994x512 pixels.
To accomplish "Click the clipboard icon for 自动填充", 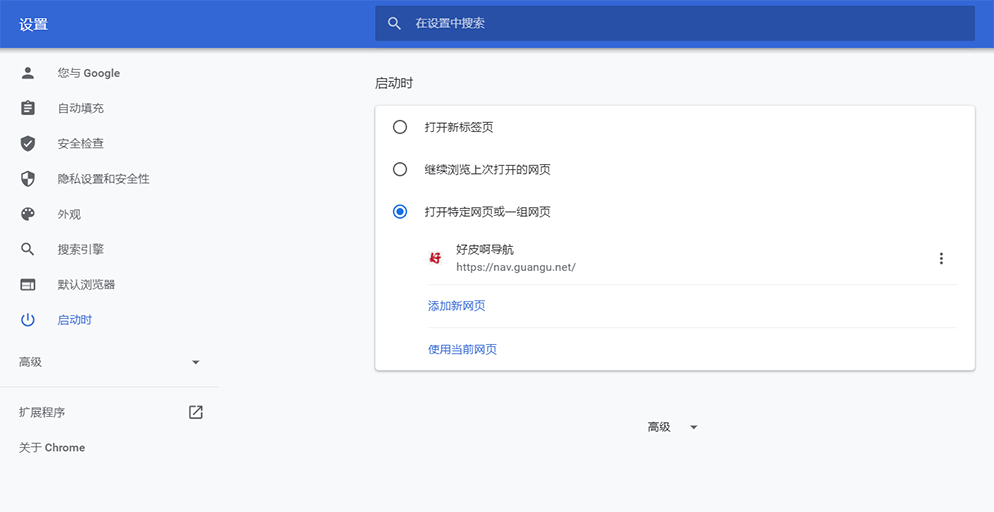I will 28,108.
